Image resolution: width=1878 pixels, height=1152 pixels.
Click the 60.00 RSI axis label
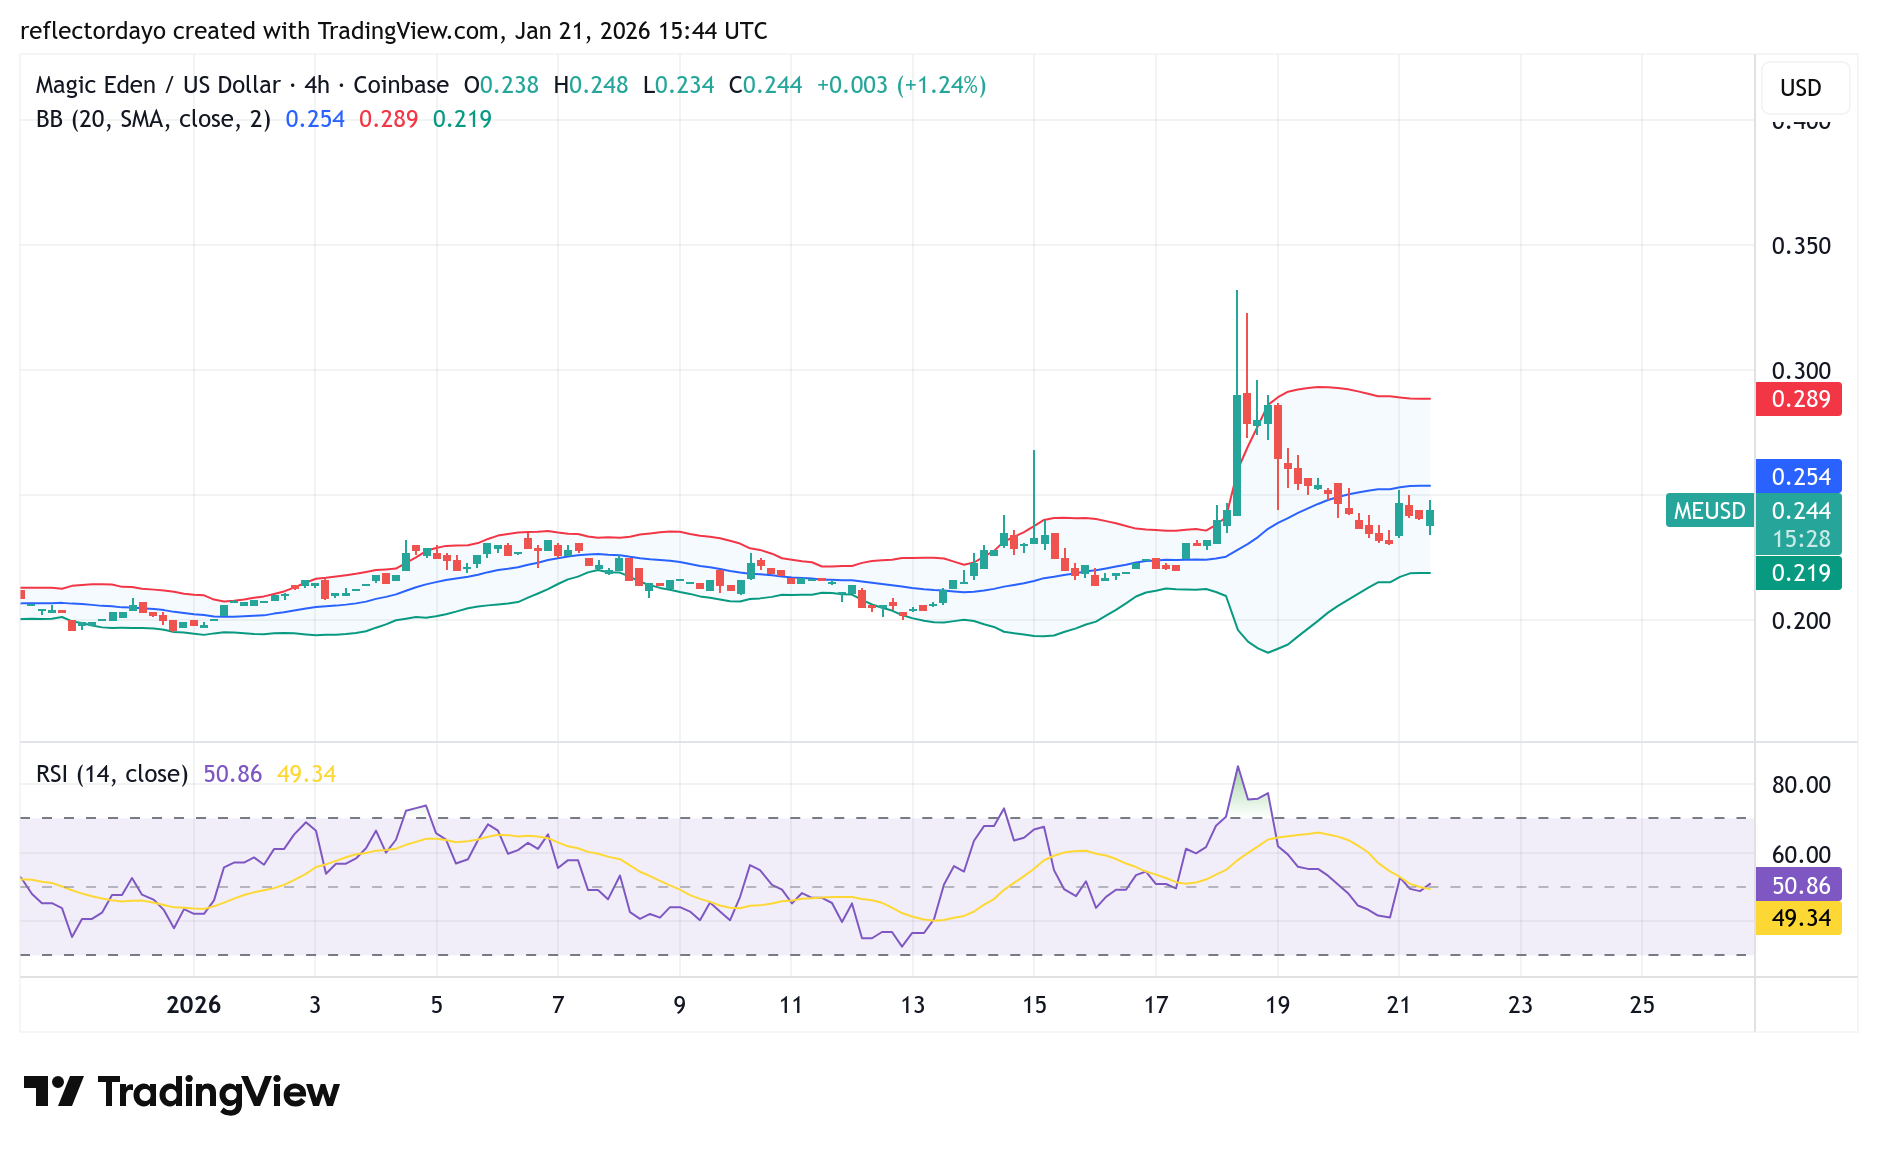(x=1801, y=855)
